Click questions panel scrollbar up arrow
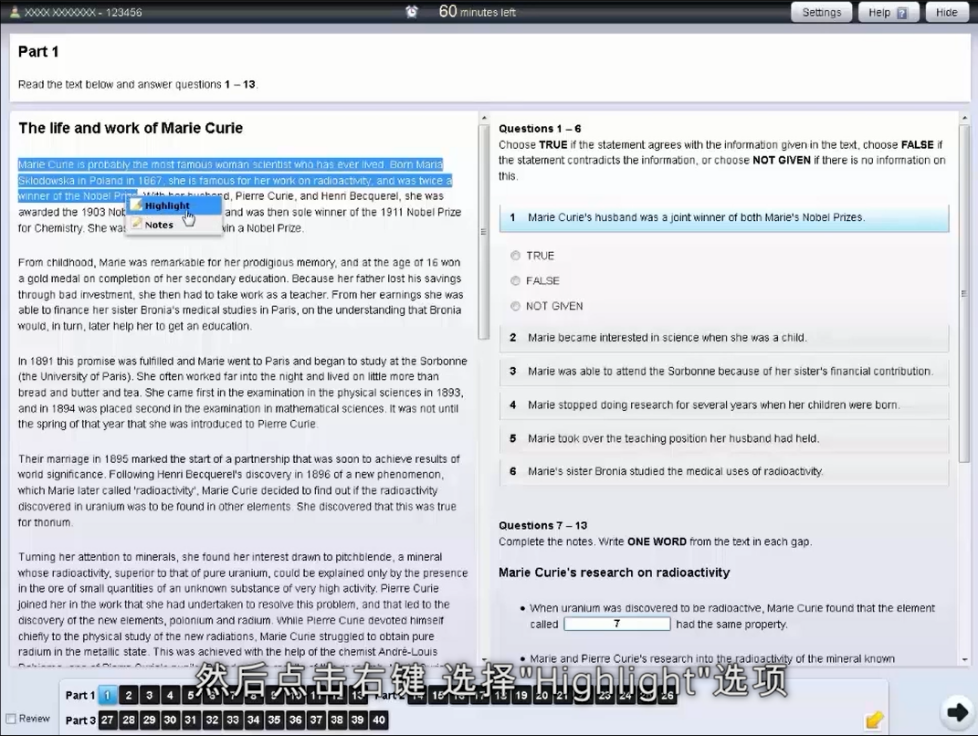This screenshot has height=736, width=978. [965, 117]
